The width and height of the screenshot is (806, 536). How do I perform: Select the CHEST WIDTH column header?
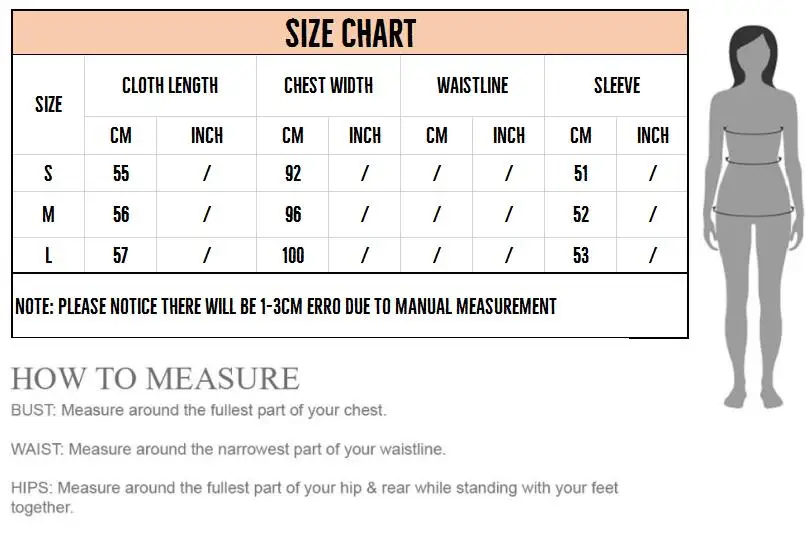(x=328, y=85)
